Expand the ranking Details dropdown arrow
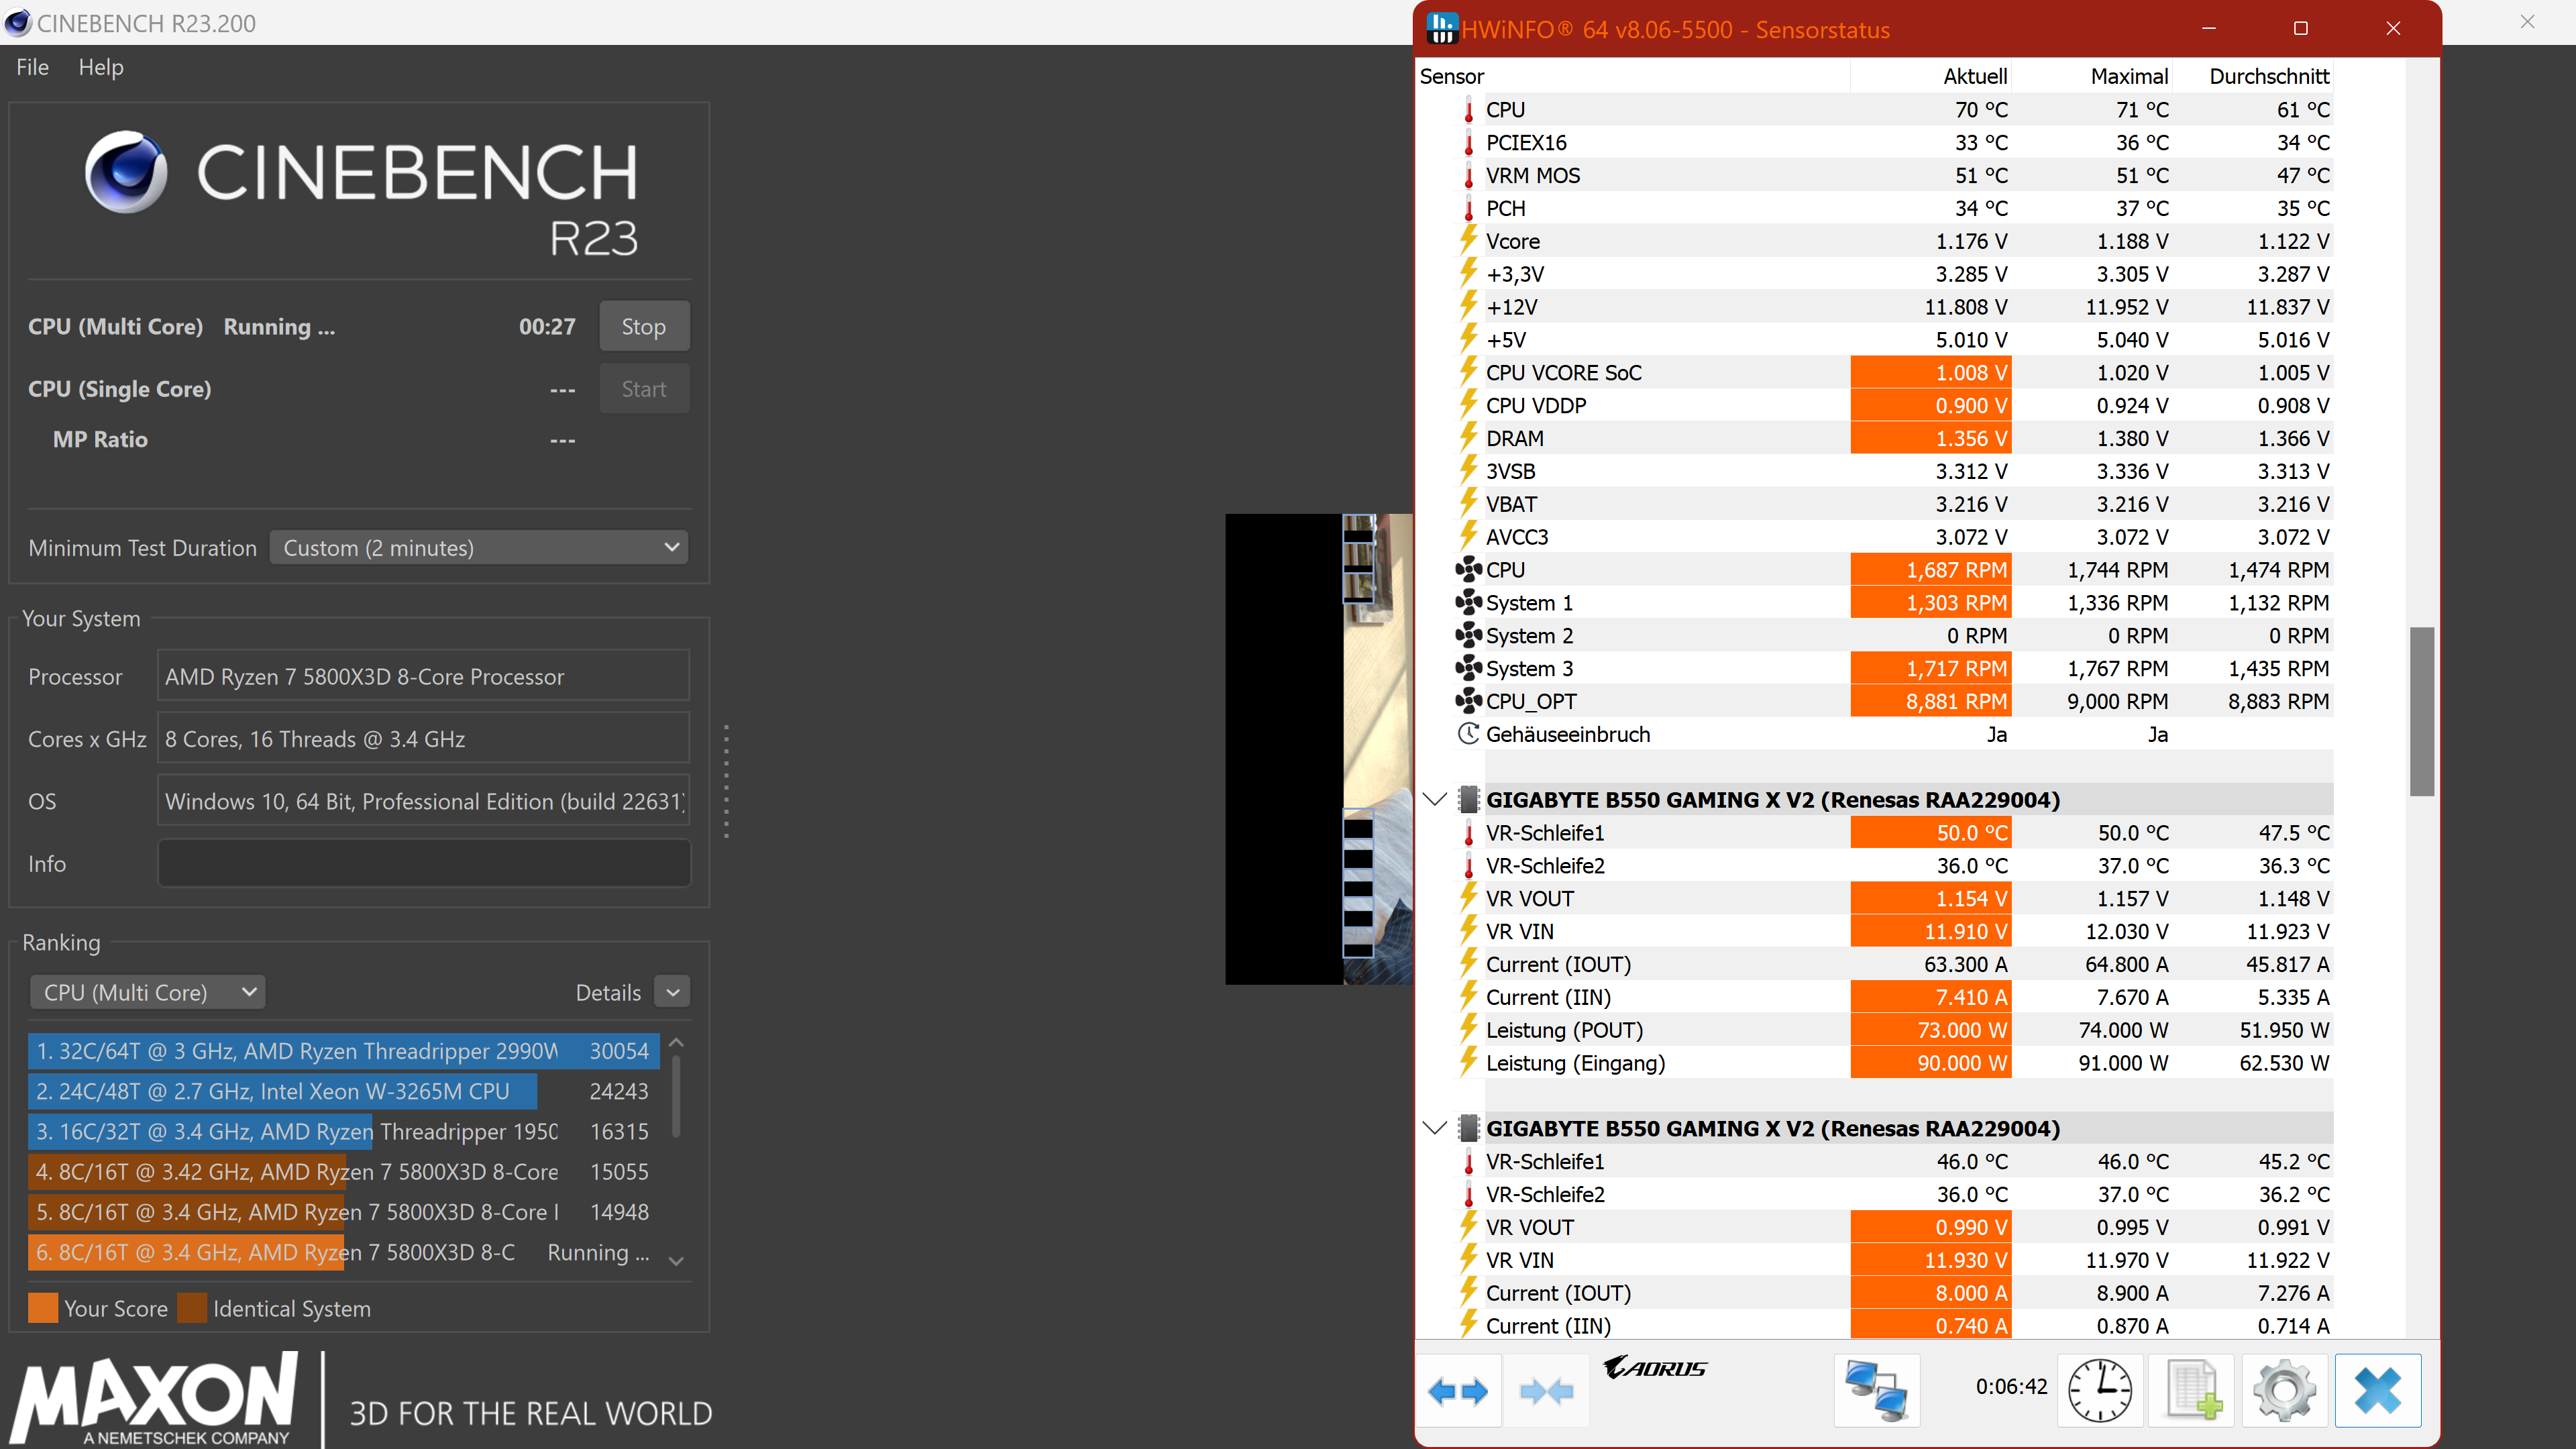Screen dimensions: 2576x1449 point(673,992)
